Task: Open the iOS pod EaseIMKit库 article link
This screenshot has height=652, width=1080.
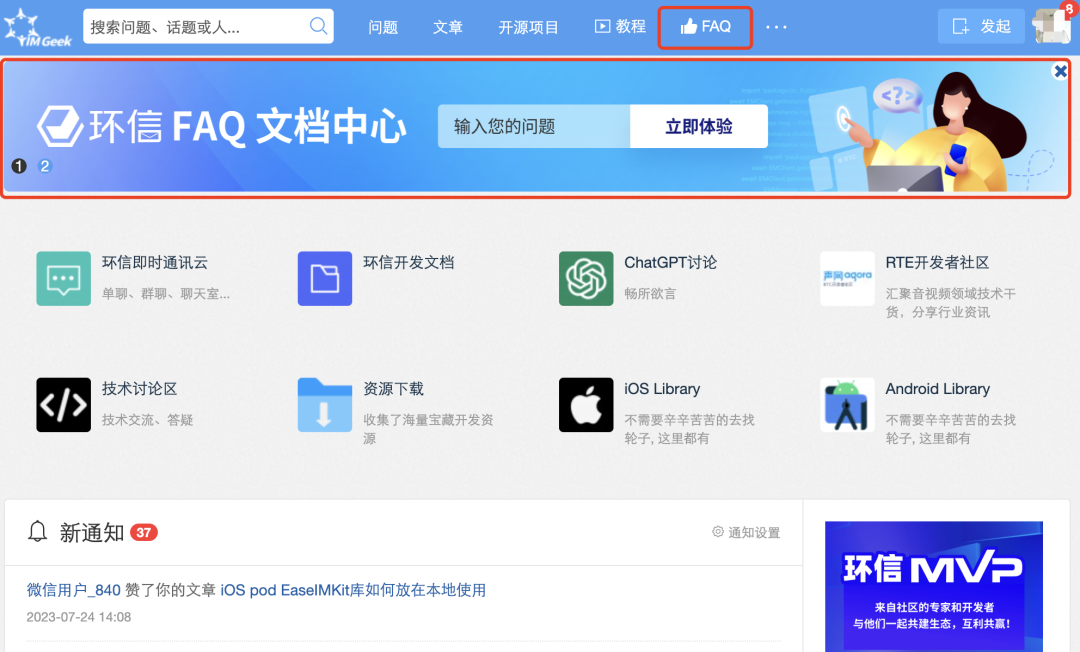Action: (x=353, y=590)
